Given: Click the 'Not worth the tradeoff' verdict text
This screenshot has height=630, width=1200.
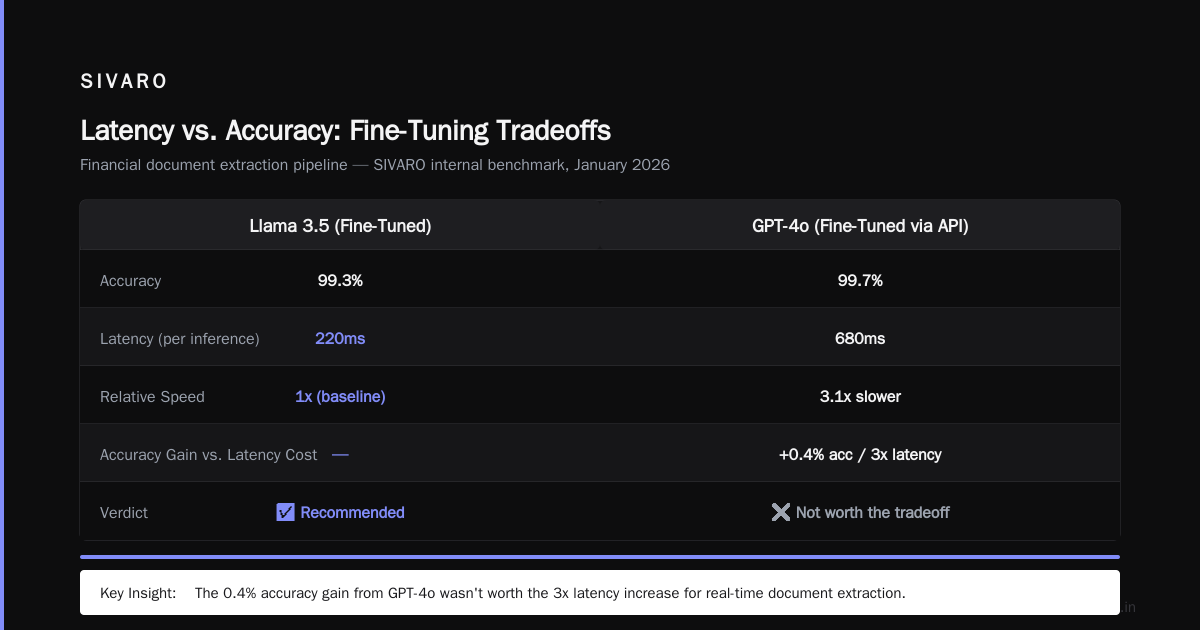Looking at the screenshot, I should pos(873,512).
